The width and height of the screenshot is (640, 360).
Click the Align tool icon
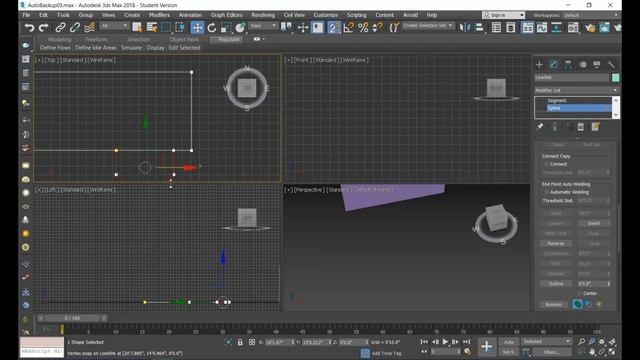coord(480,28)
